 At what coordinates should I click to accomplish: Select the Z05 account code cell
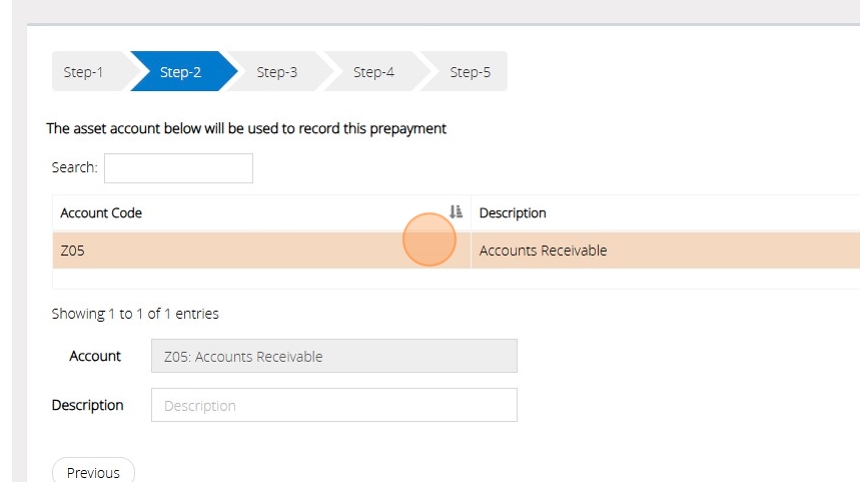tap(73, 251)
